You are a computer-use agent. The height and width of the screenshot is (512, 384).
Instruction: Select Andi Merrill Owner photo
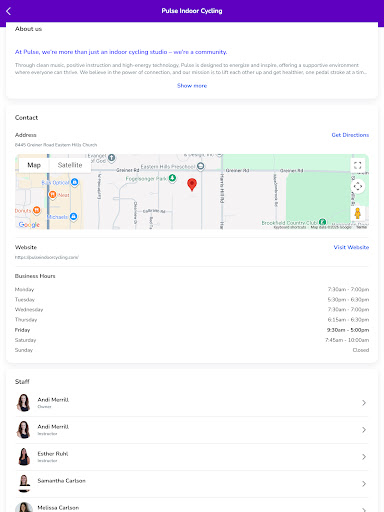click(x=24, y=403)
